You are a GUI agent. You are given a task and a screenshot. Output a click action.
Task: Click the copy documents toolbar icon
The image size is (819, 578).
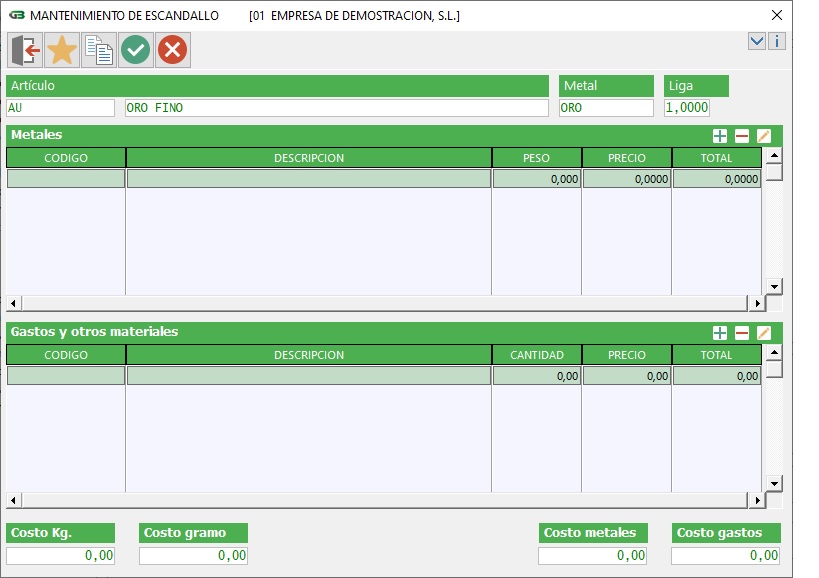pos(99,50)
